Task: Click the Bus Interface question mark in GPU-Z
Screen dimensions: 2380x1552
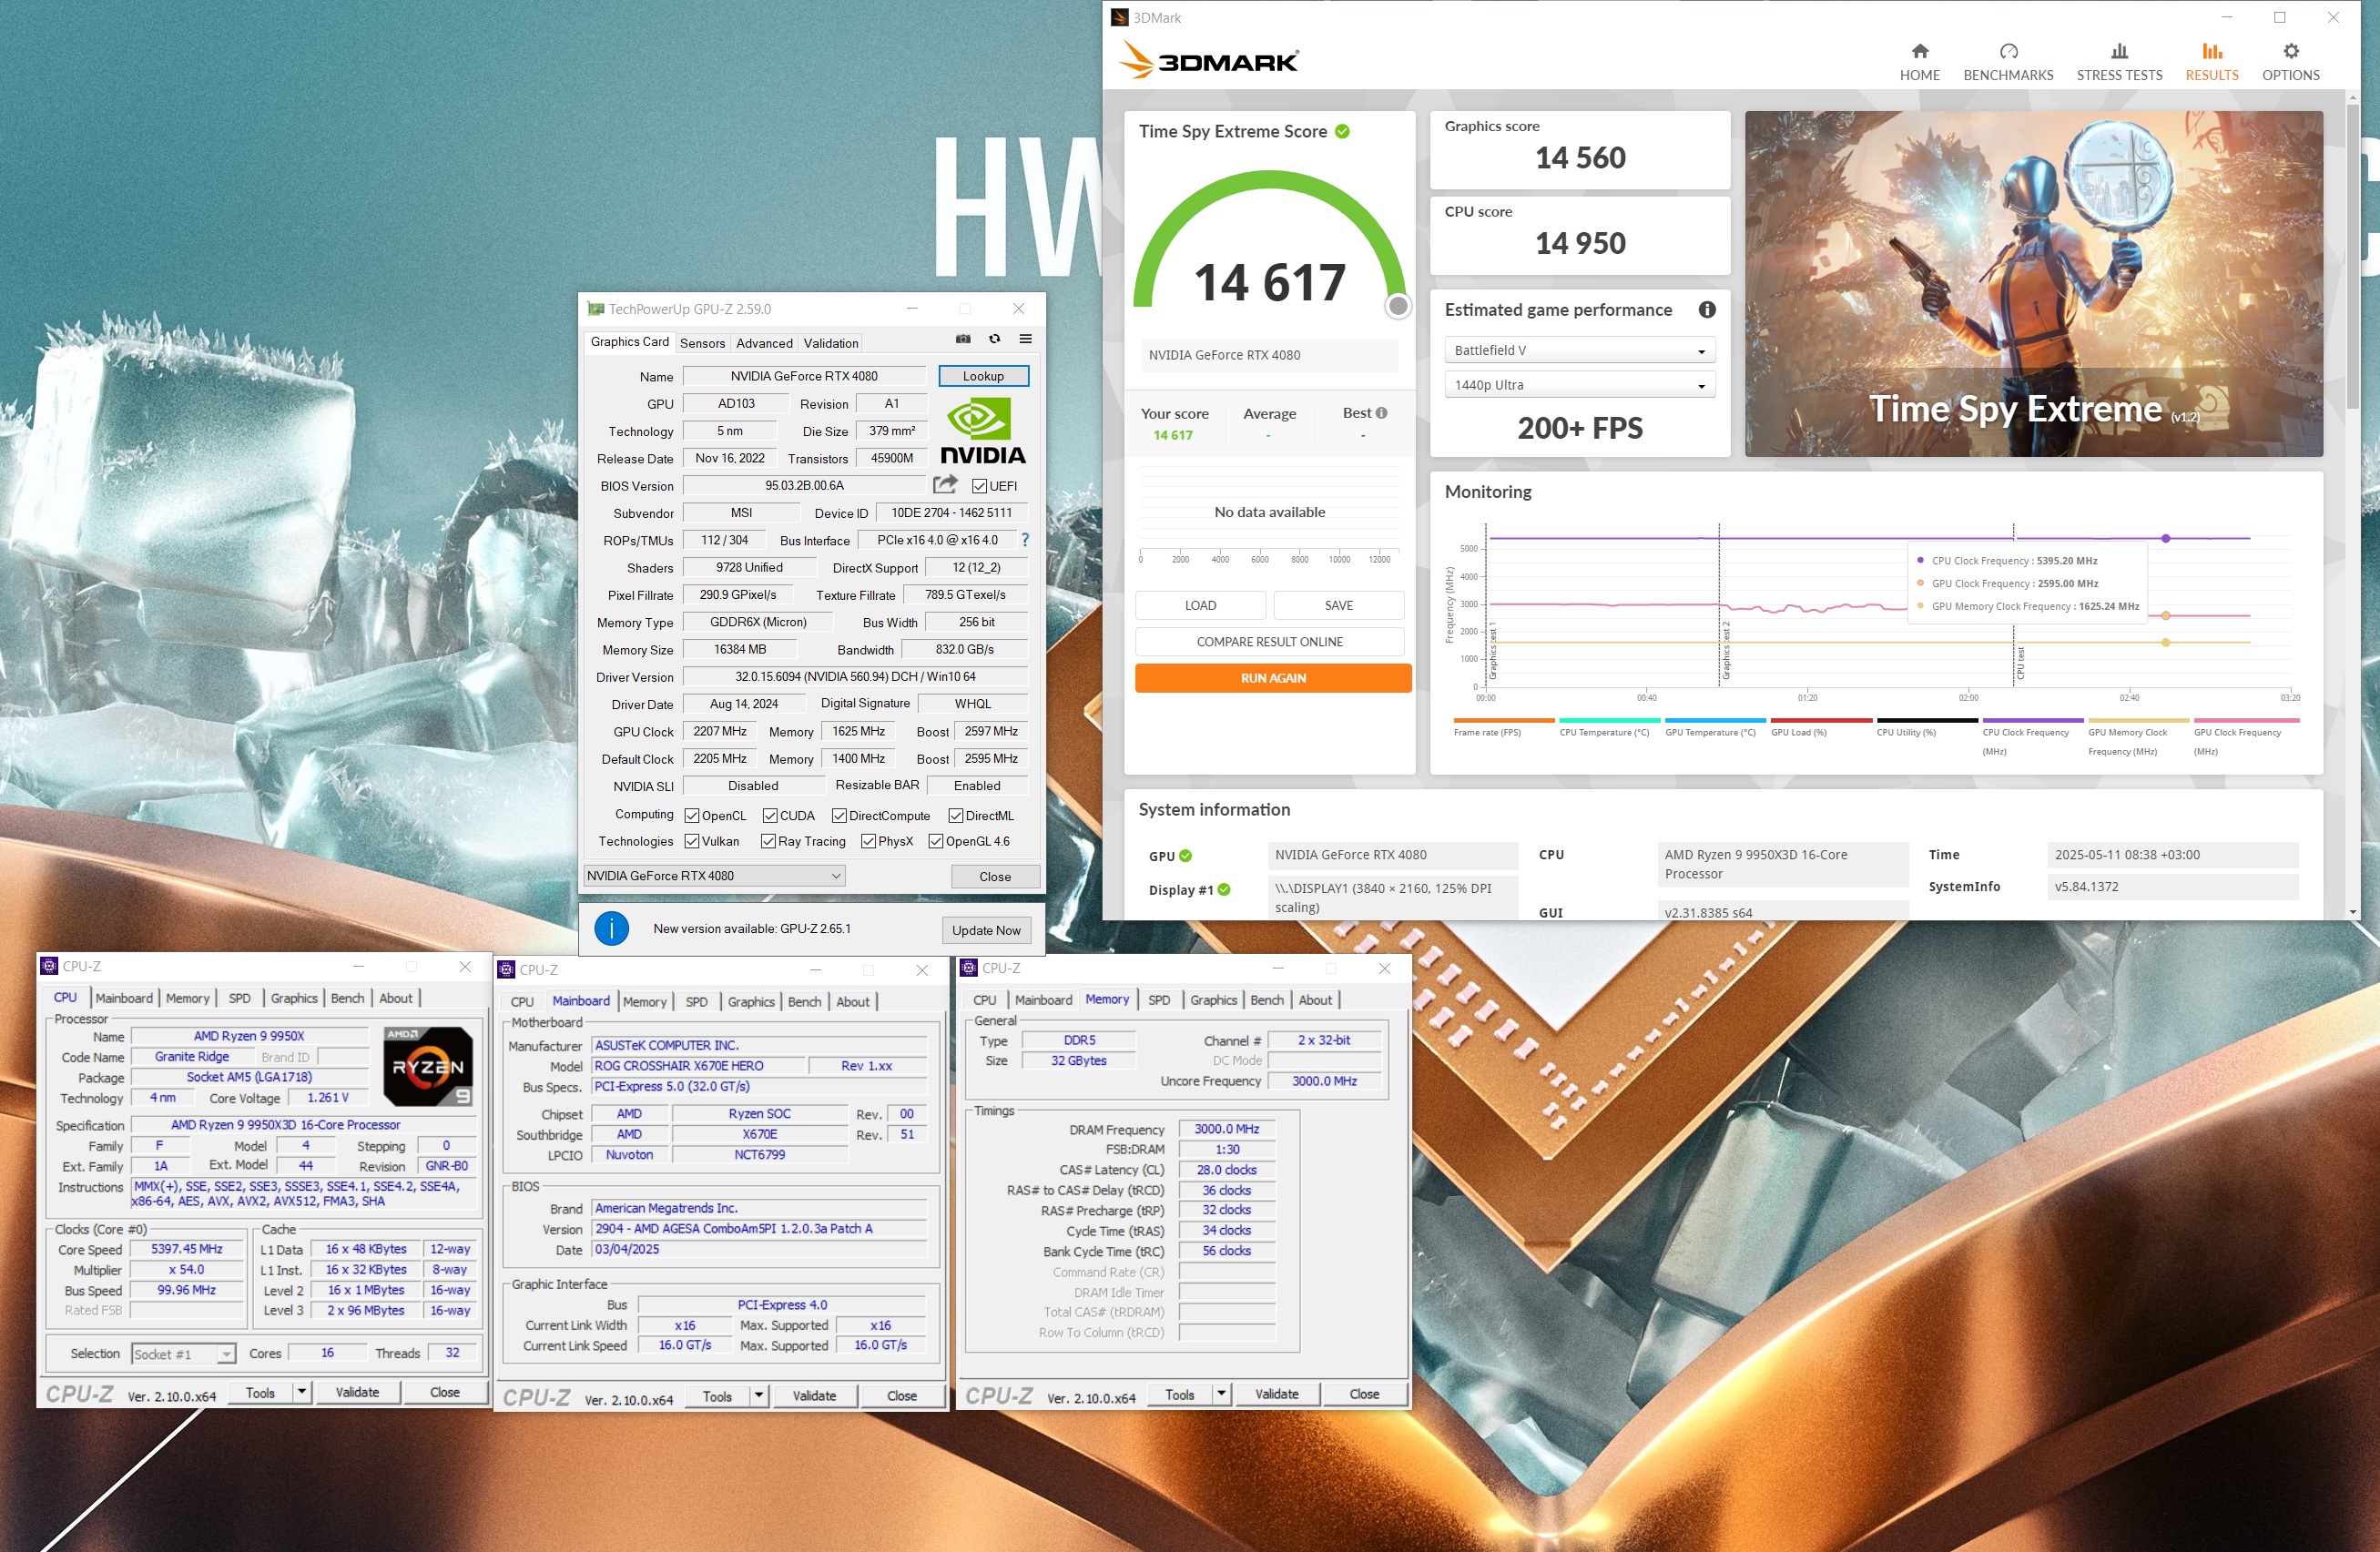Action: point(1025,540)
